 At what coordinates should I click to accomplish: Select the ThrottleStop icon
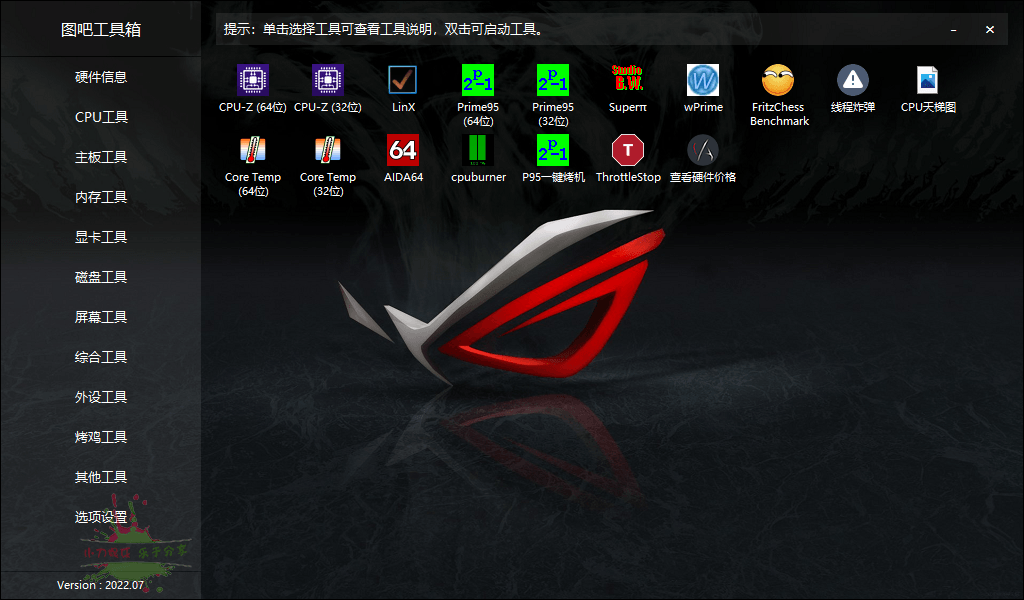click(628, 150)
